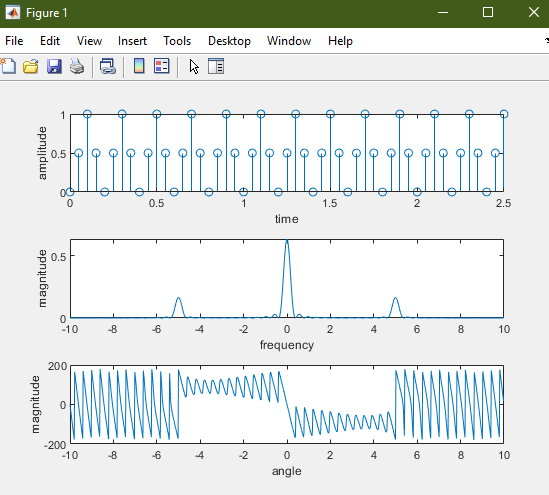Insert a colorbar using the toolbar icon
The height and width of the screenshot is (495, 549).
139,66
